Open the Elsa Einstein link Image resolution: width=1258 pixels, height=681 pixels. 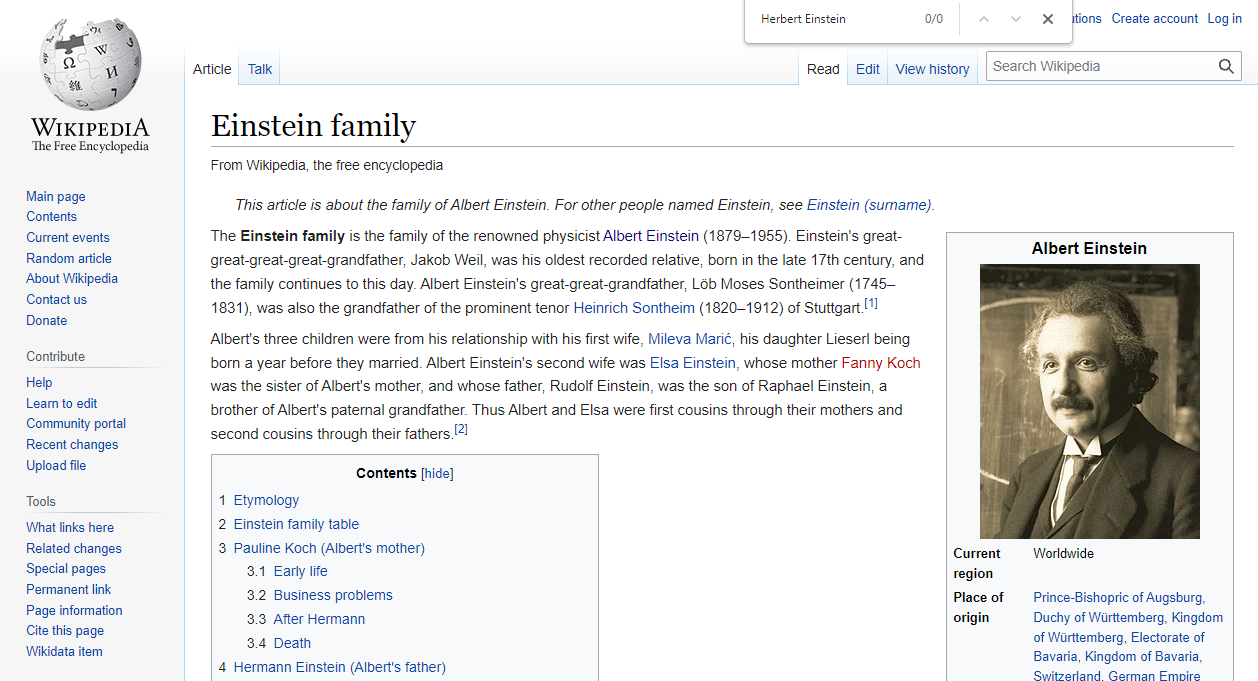coord(693,363)
